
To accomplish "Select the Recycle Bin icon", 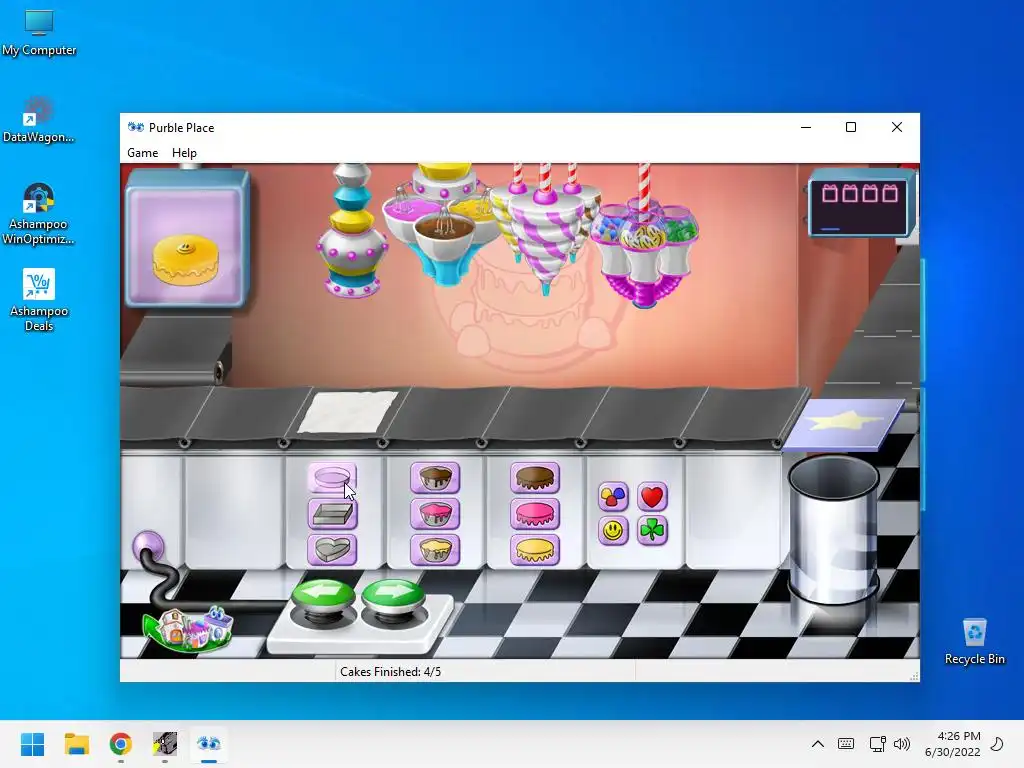I will coord(974,641).
